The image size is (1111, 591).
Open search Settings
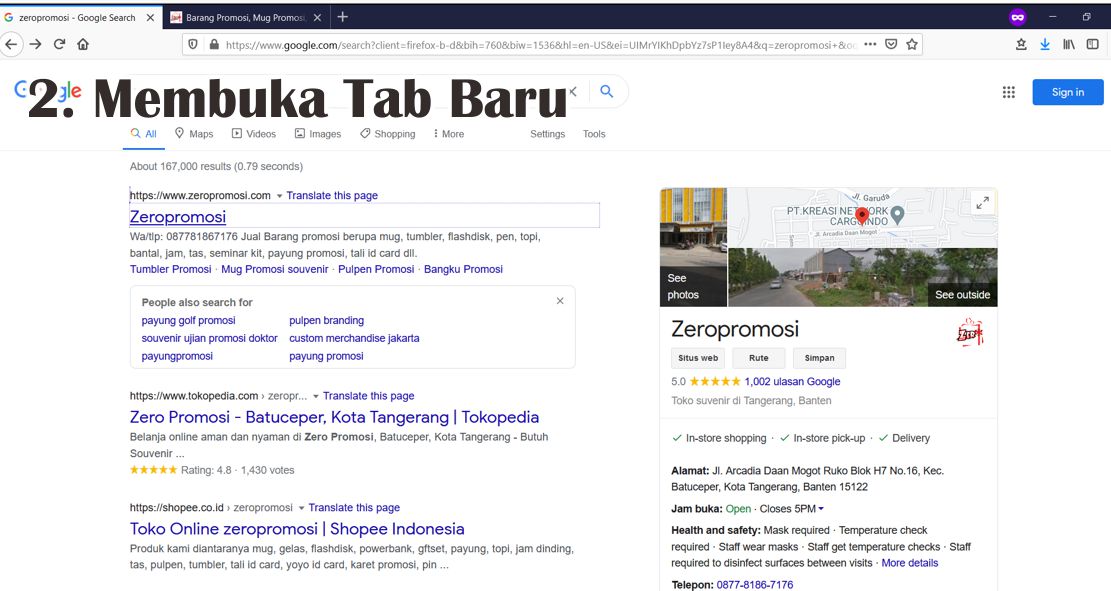548,133
